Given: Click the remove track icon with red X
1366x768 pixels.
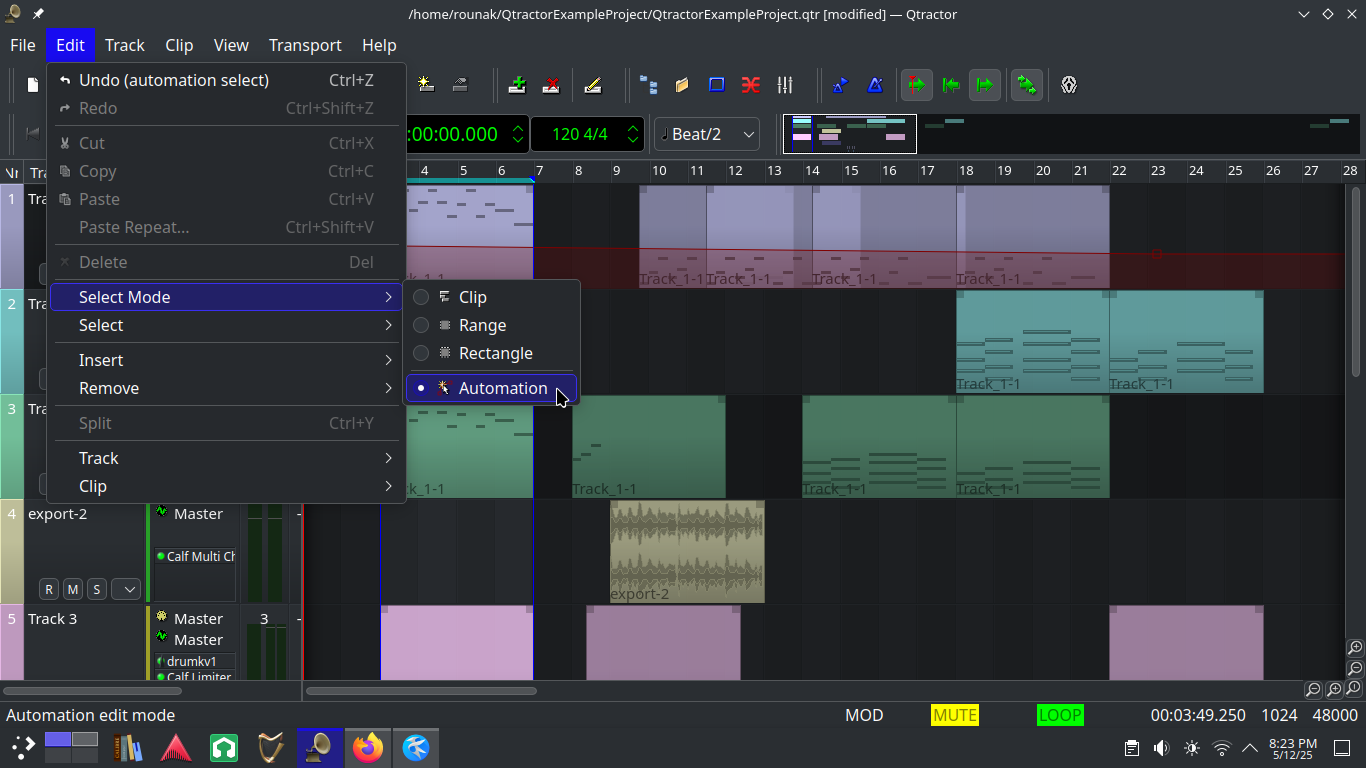Looking at the screenshot, I should (x=551, y=85).
